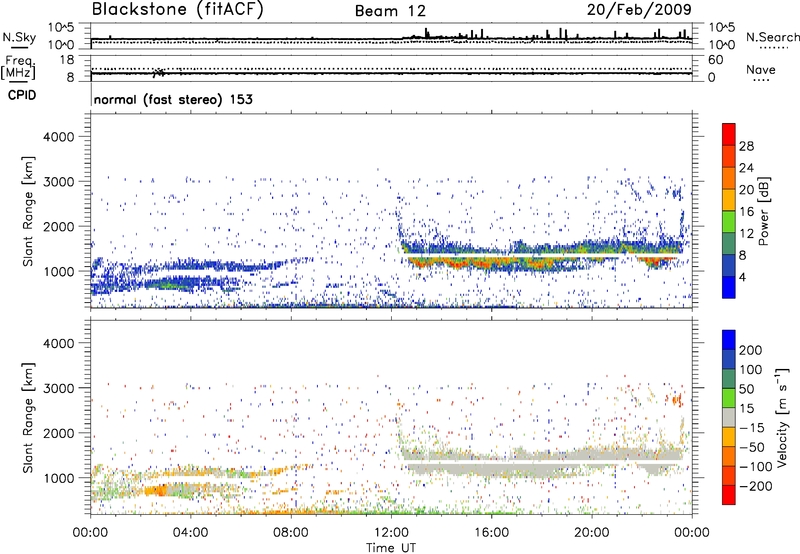This screenshot has height=554, width=800.
Task: Click the "4000" tick of the velocity panel
Action: tap(58, 343)
